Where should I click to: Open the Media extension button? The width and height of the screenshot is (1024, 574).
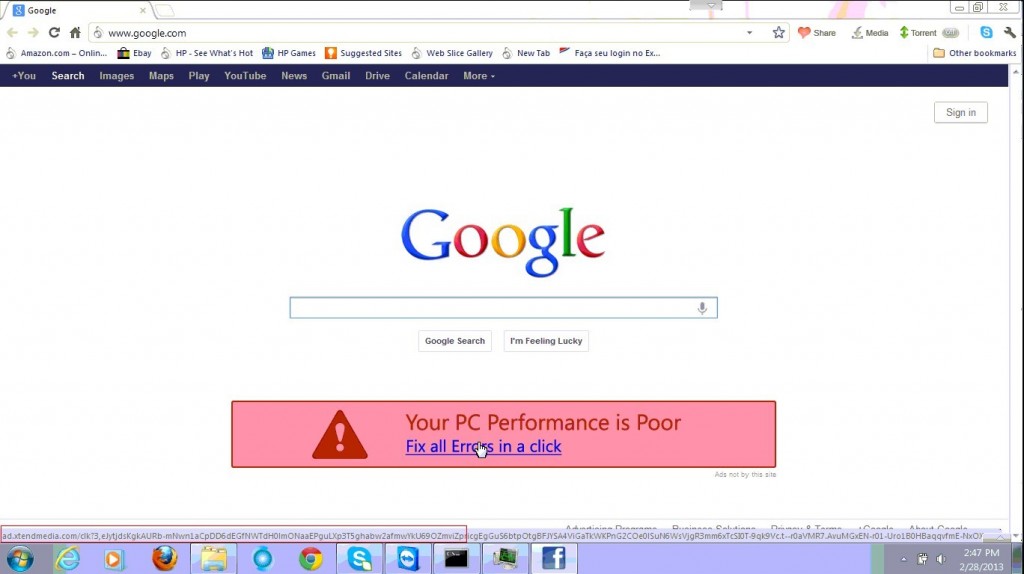[x=869, y=33]
